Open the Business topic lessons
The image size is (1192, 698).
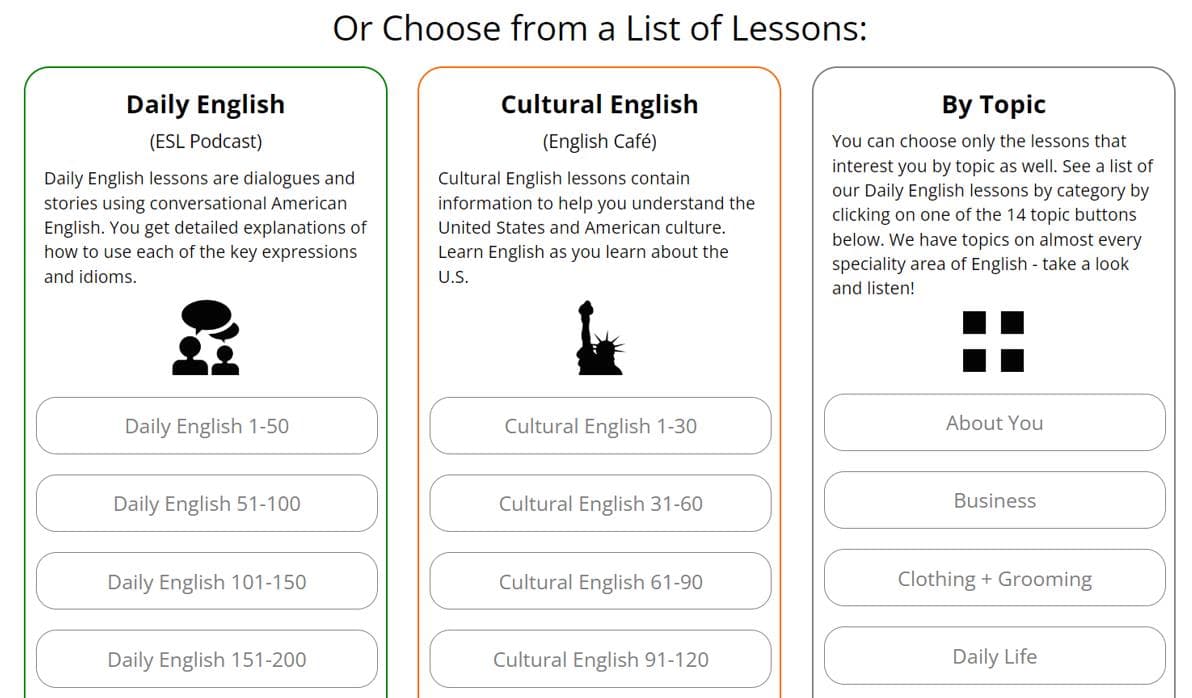pos(994,500)
